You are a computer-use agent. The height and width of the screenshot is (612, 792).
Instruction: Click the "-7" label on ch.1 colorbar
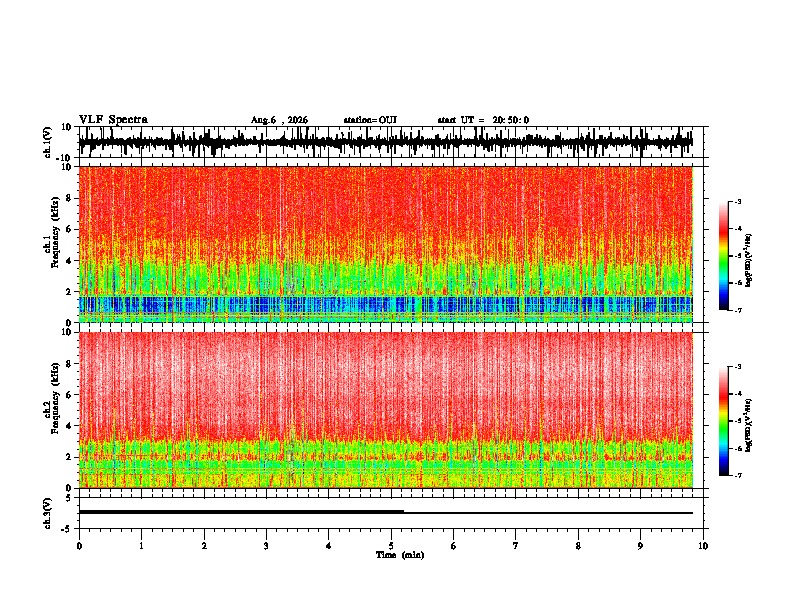click(x=737, y=310)
